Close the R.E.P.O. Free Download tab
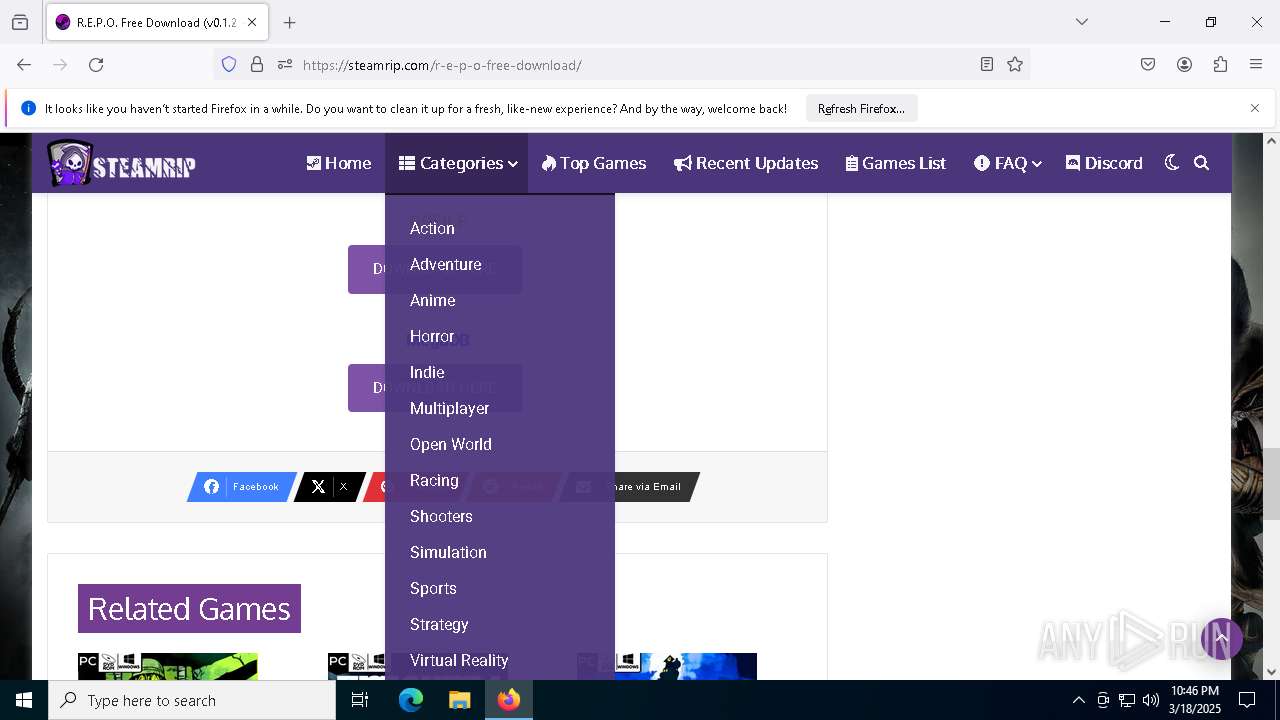The image size is (1280, 720). (252, 22)
